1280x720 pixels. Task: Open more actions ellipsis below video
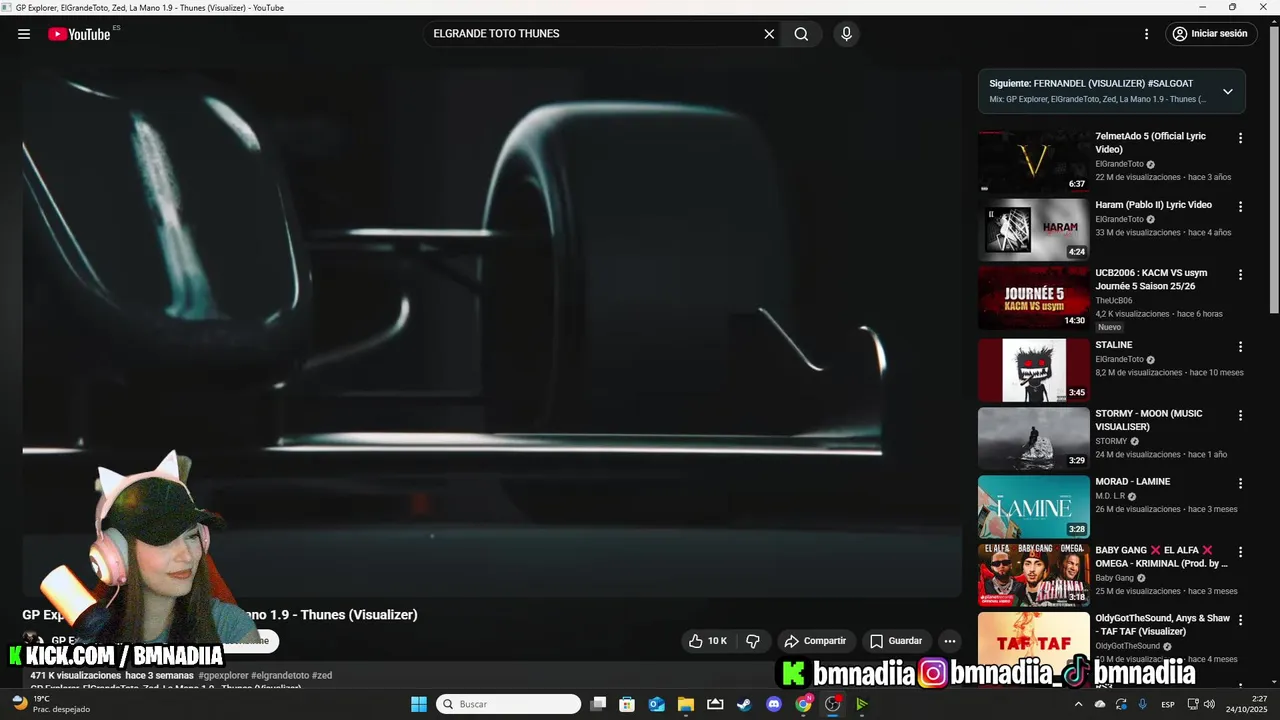point(950,641)
